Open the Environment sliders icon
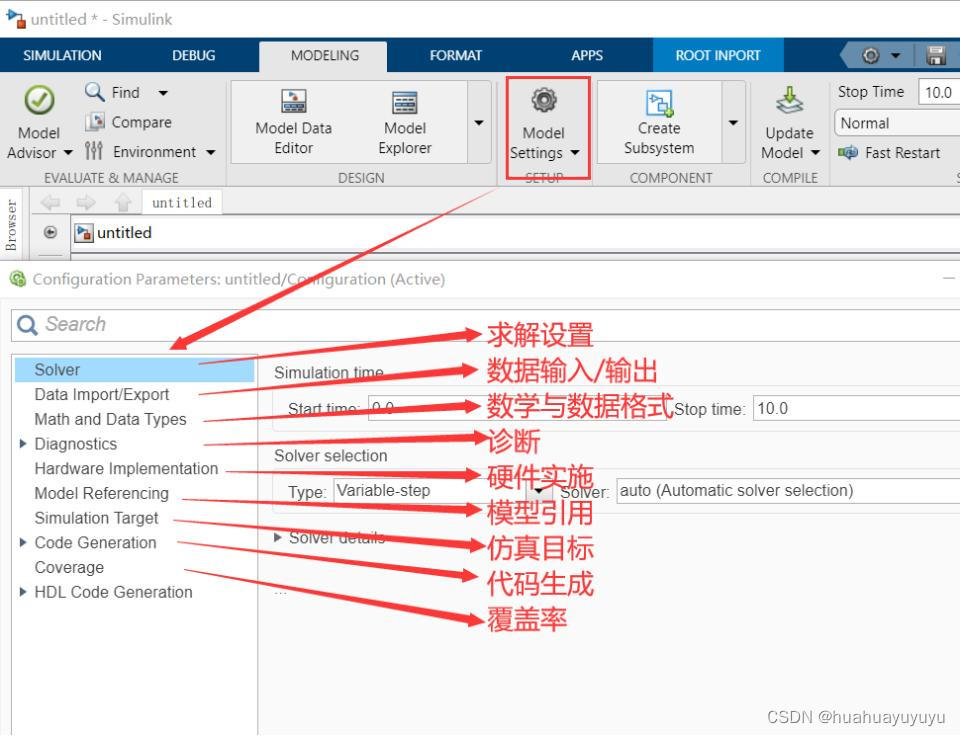 click(94, 151)
